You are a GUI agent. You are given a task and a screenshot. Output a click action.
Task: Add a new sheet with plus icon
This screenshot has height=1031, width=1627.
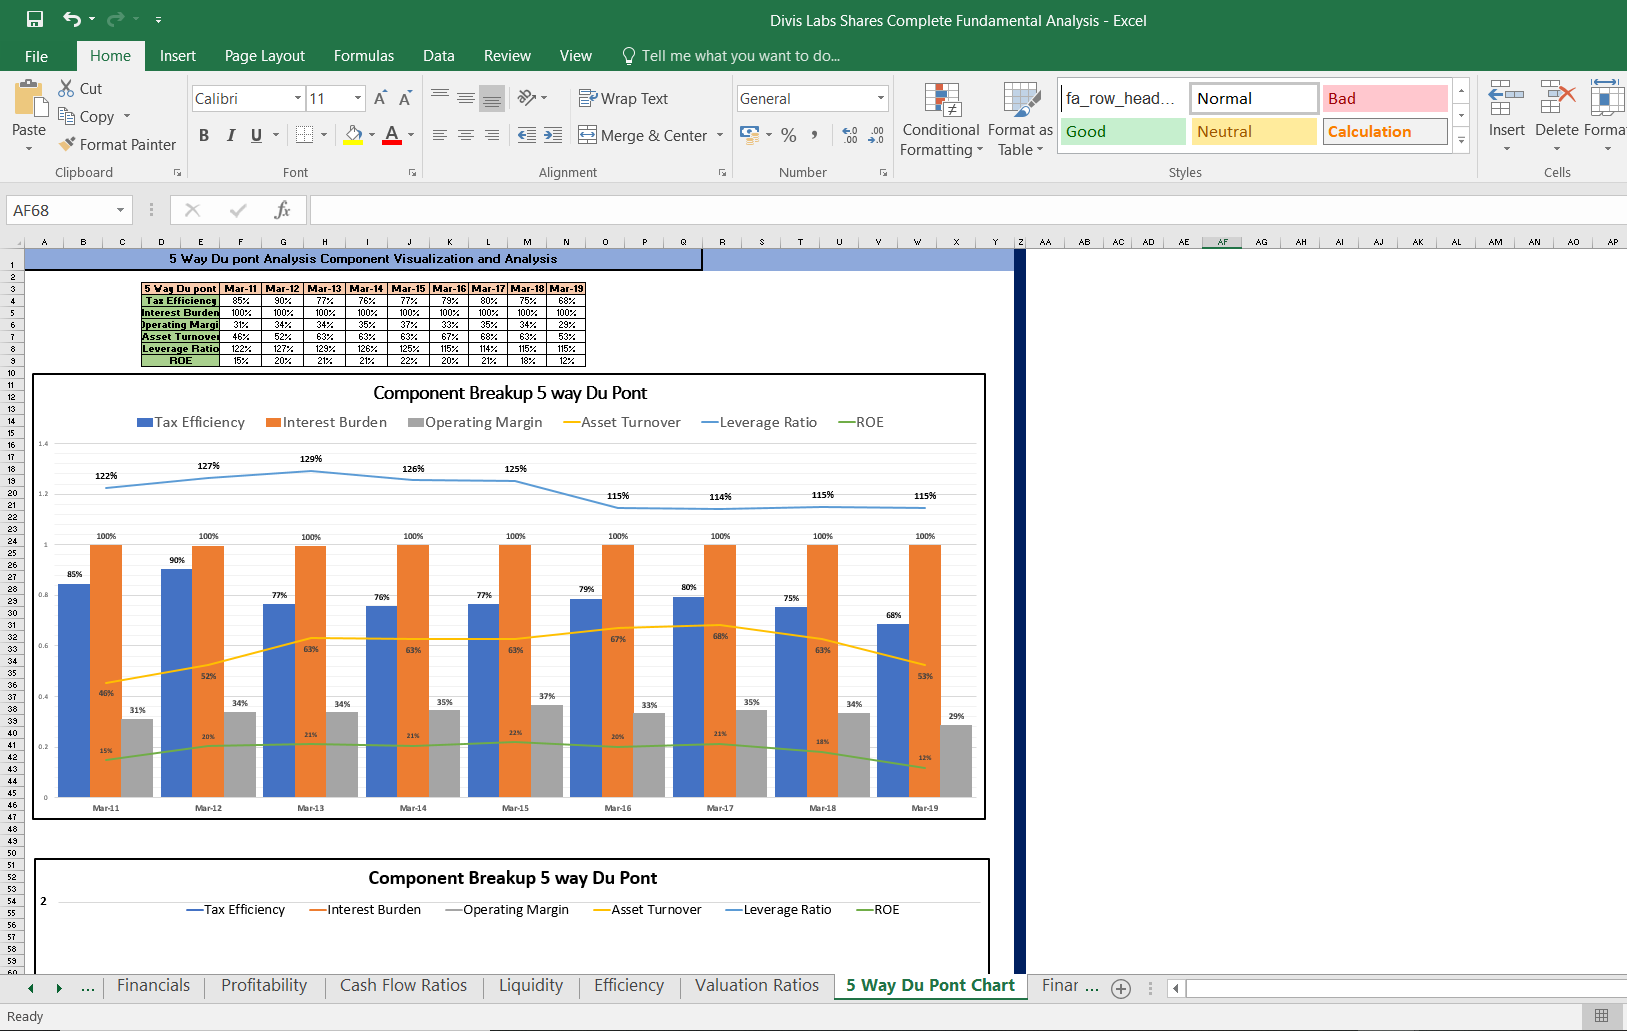tap(1121, 988)
